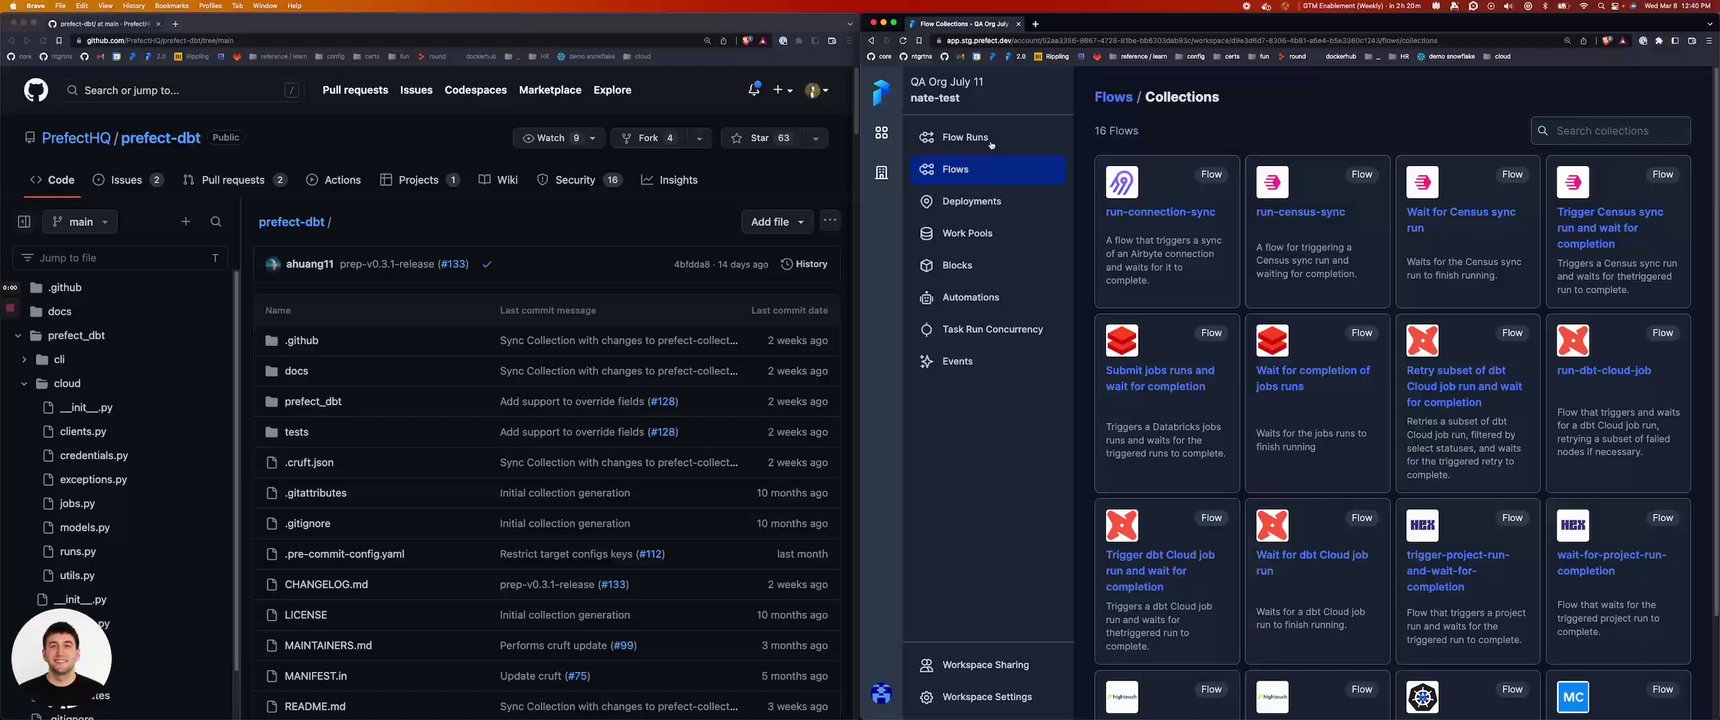The height and width of the screenshot is (720, 1720).
Task: Open Blocks in Prefect sidebar
Action: click(x=988, y=265)
